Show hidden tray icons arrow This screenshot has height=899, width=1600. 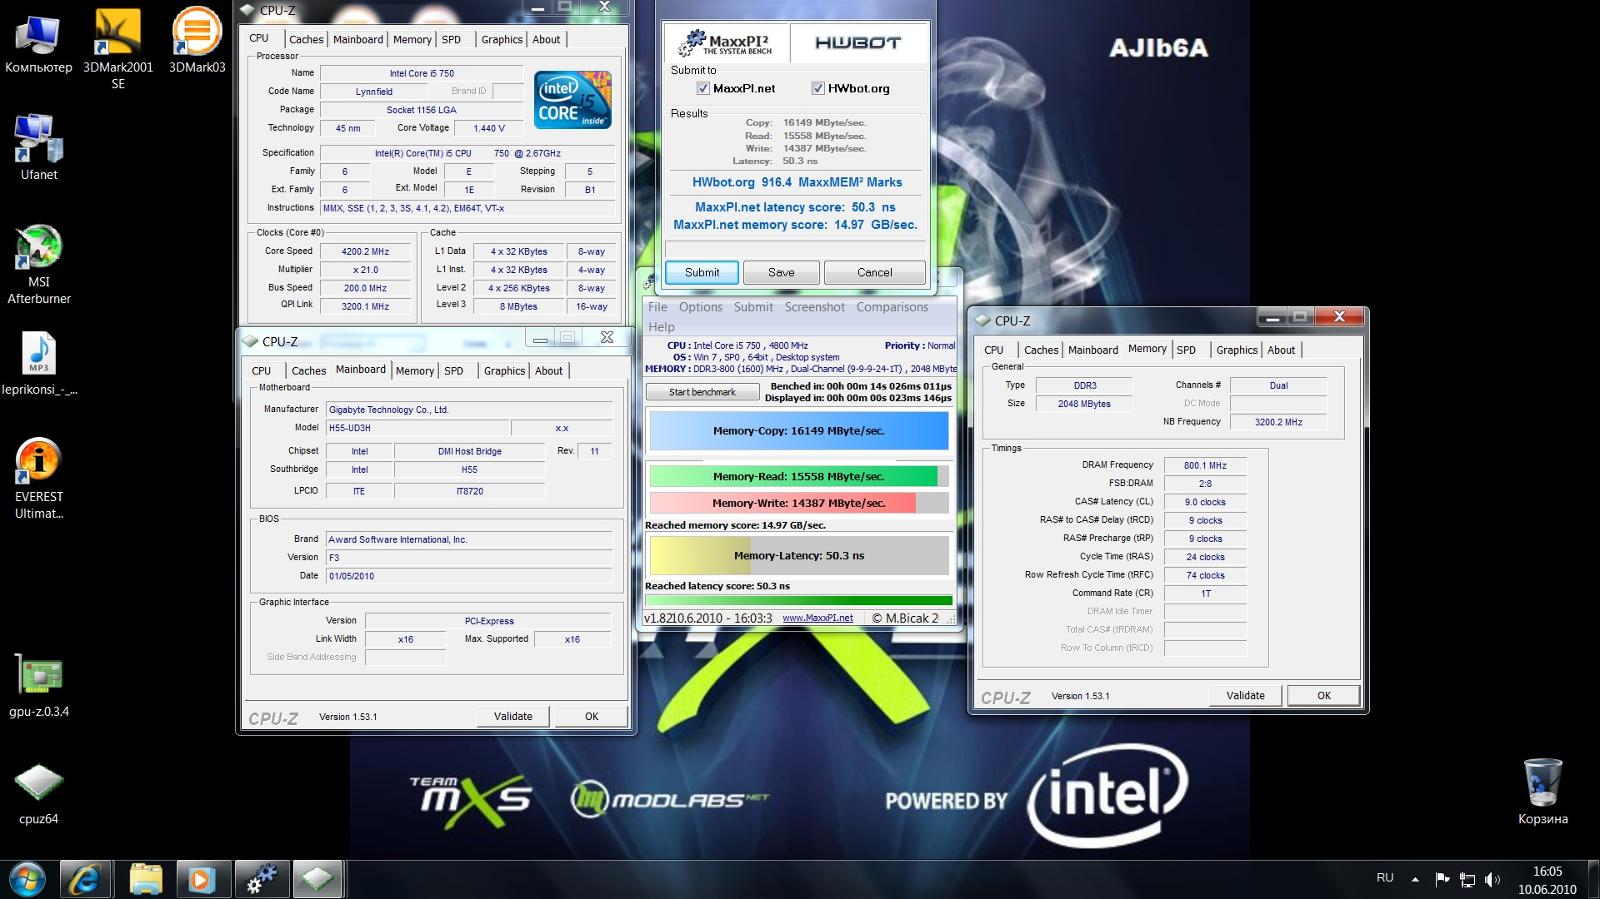point(1415,879)
